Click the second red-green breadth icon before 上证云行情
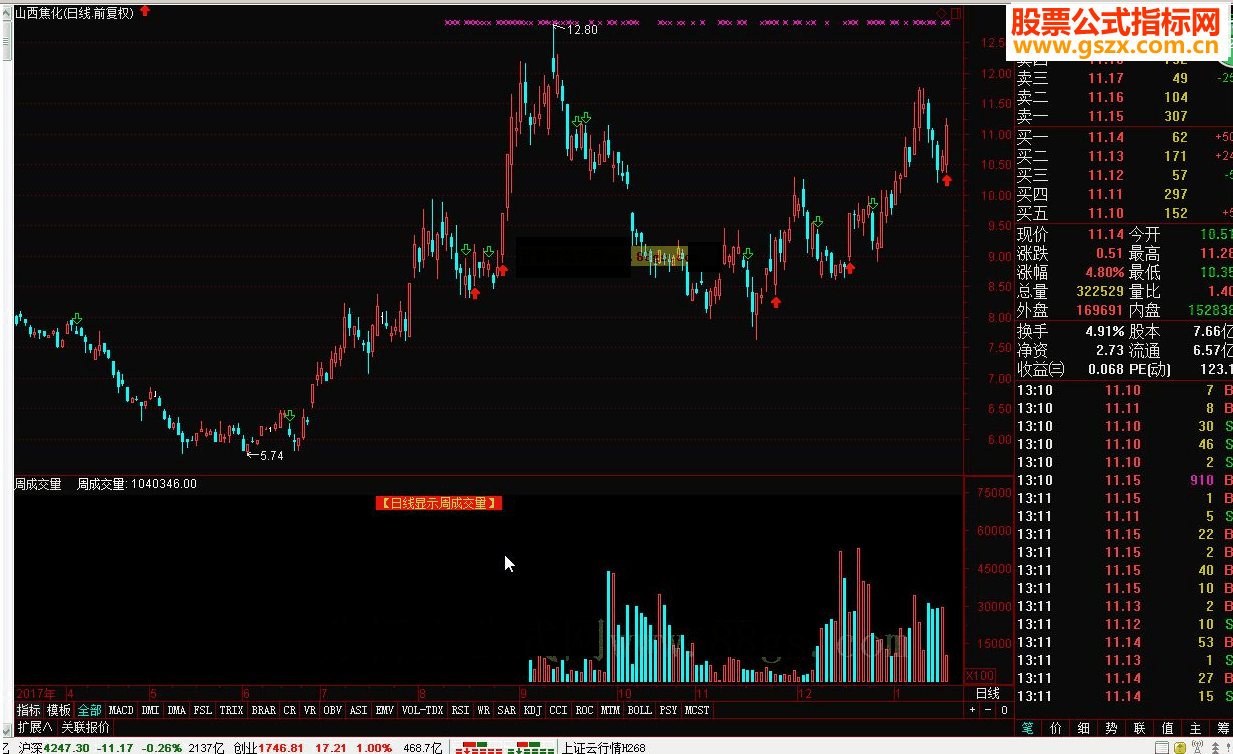1233x754 pixels. (x=532, y=747)
